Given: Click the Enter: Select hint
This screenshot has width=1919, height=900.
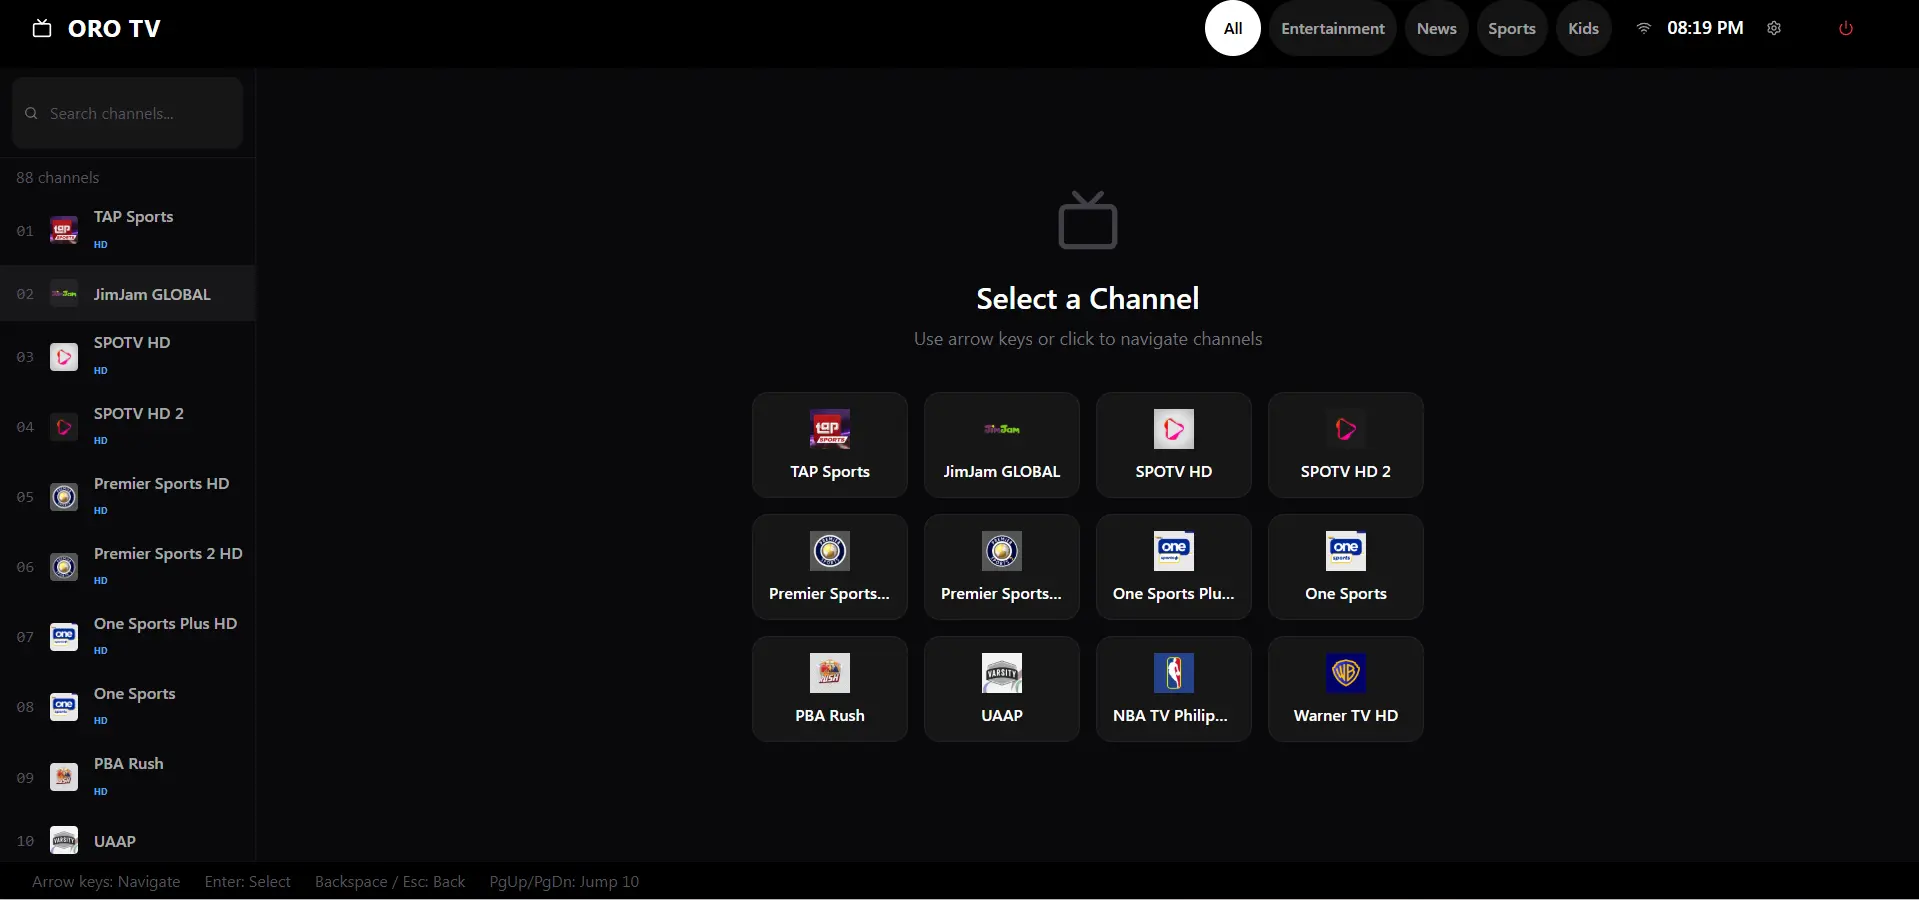Looking at the screenshot, I should pyautogui.click(x=248, y=881).
